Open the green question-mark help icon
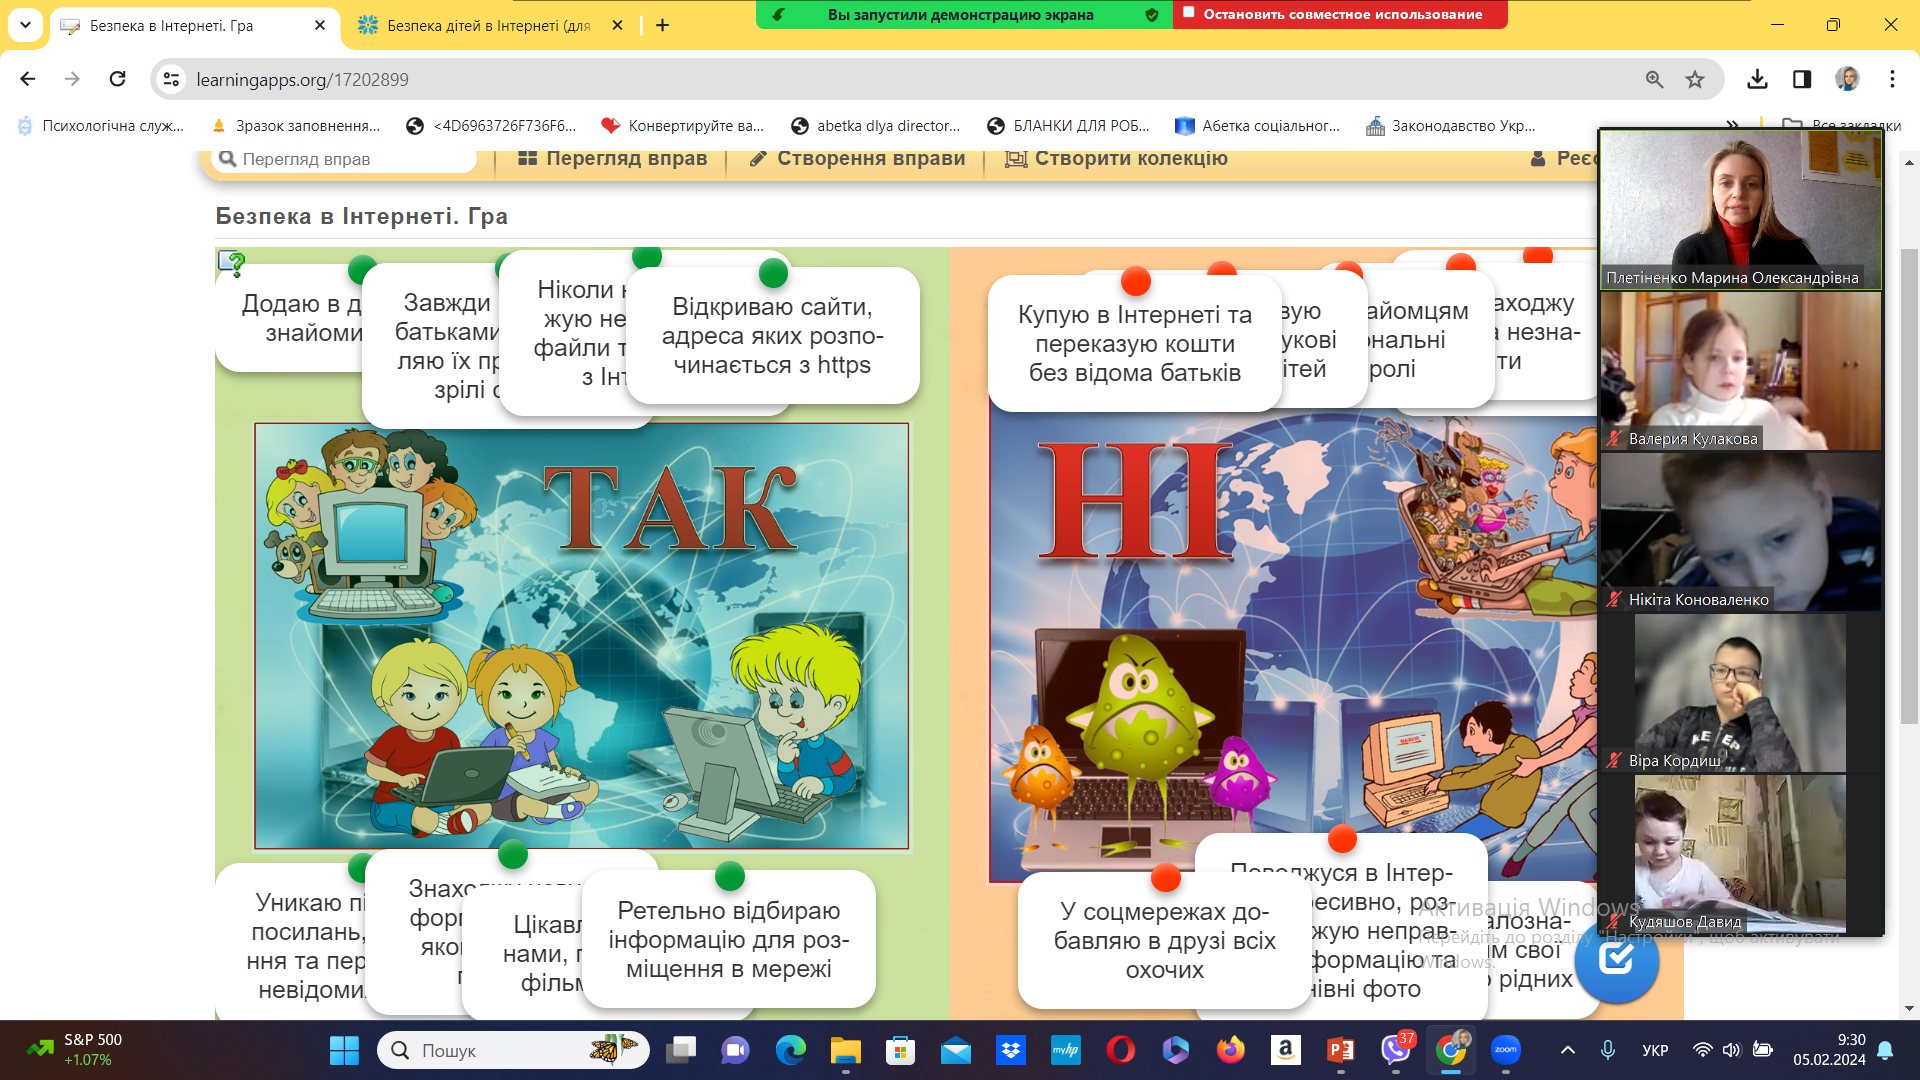The height and width of the screenshot is (1080, 1920). click(232, 263)
